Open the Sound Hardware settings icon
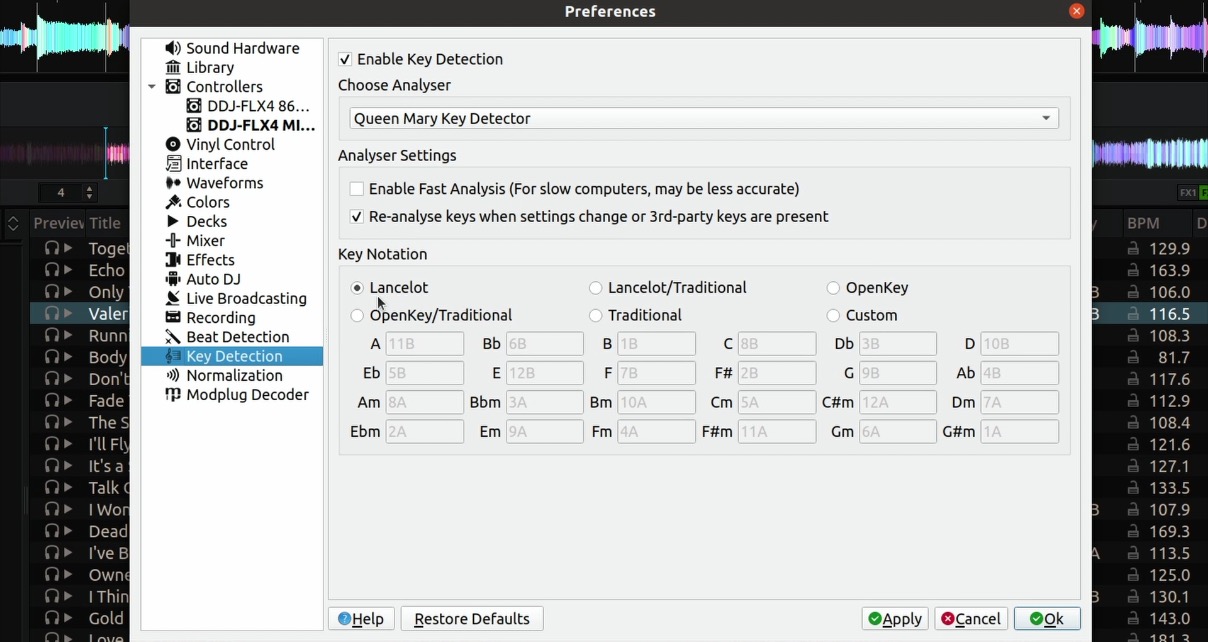This screenshot has height=642, width=1208. [172, 48]
